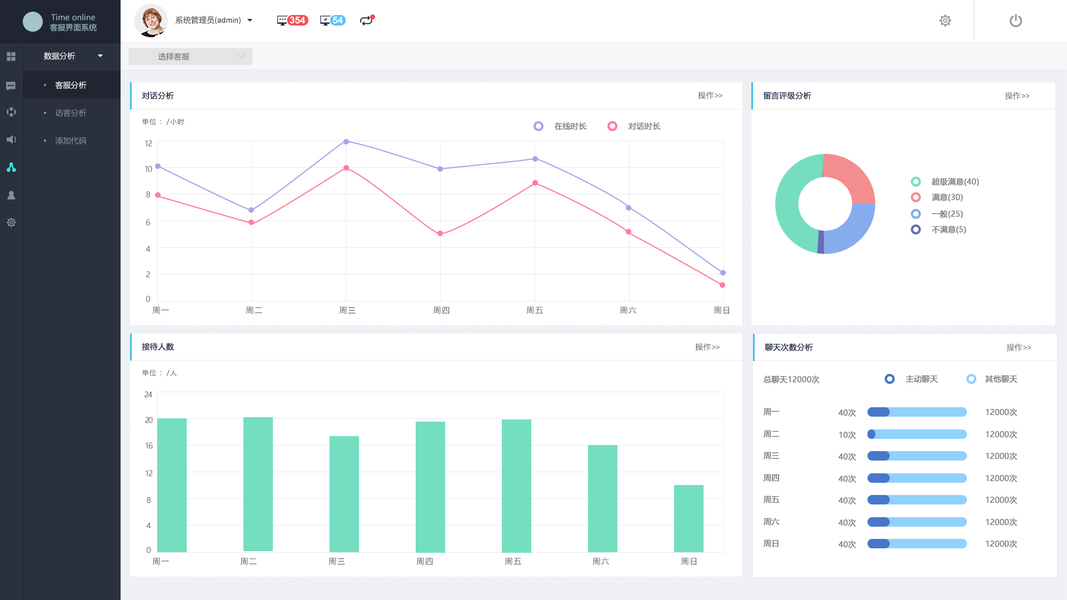
Task: Click the 周二 bar in 接待人数 chart
Action: pyautogui.click(x=258, y=484)
